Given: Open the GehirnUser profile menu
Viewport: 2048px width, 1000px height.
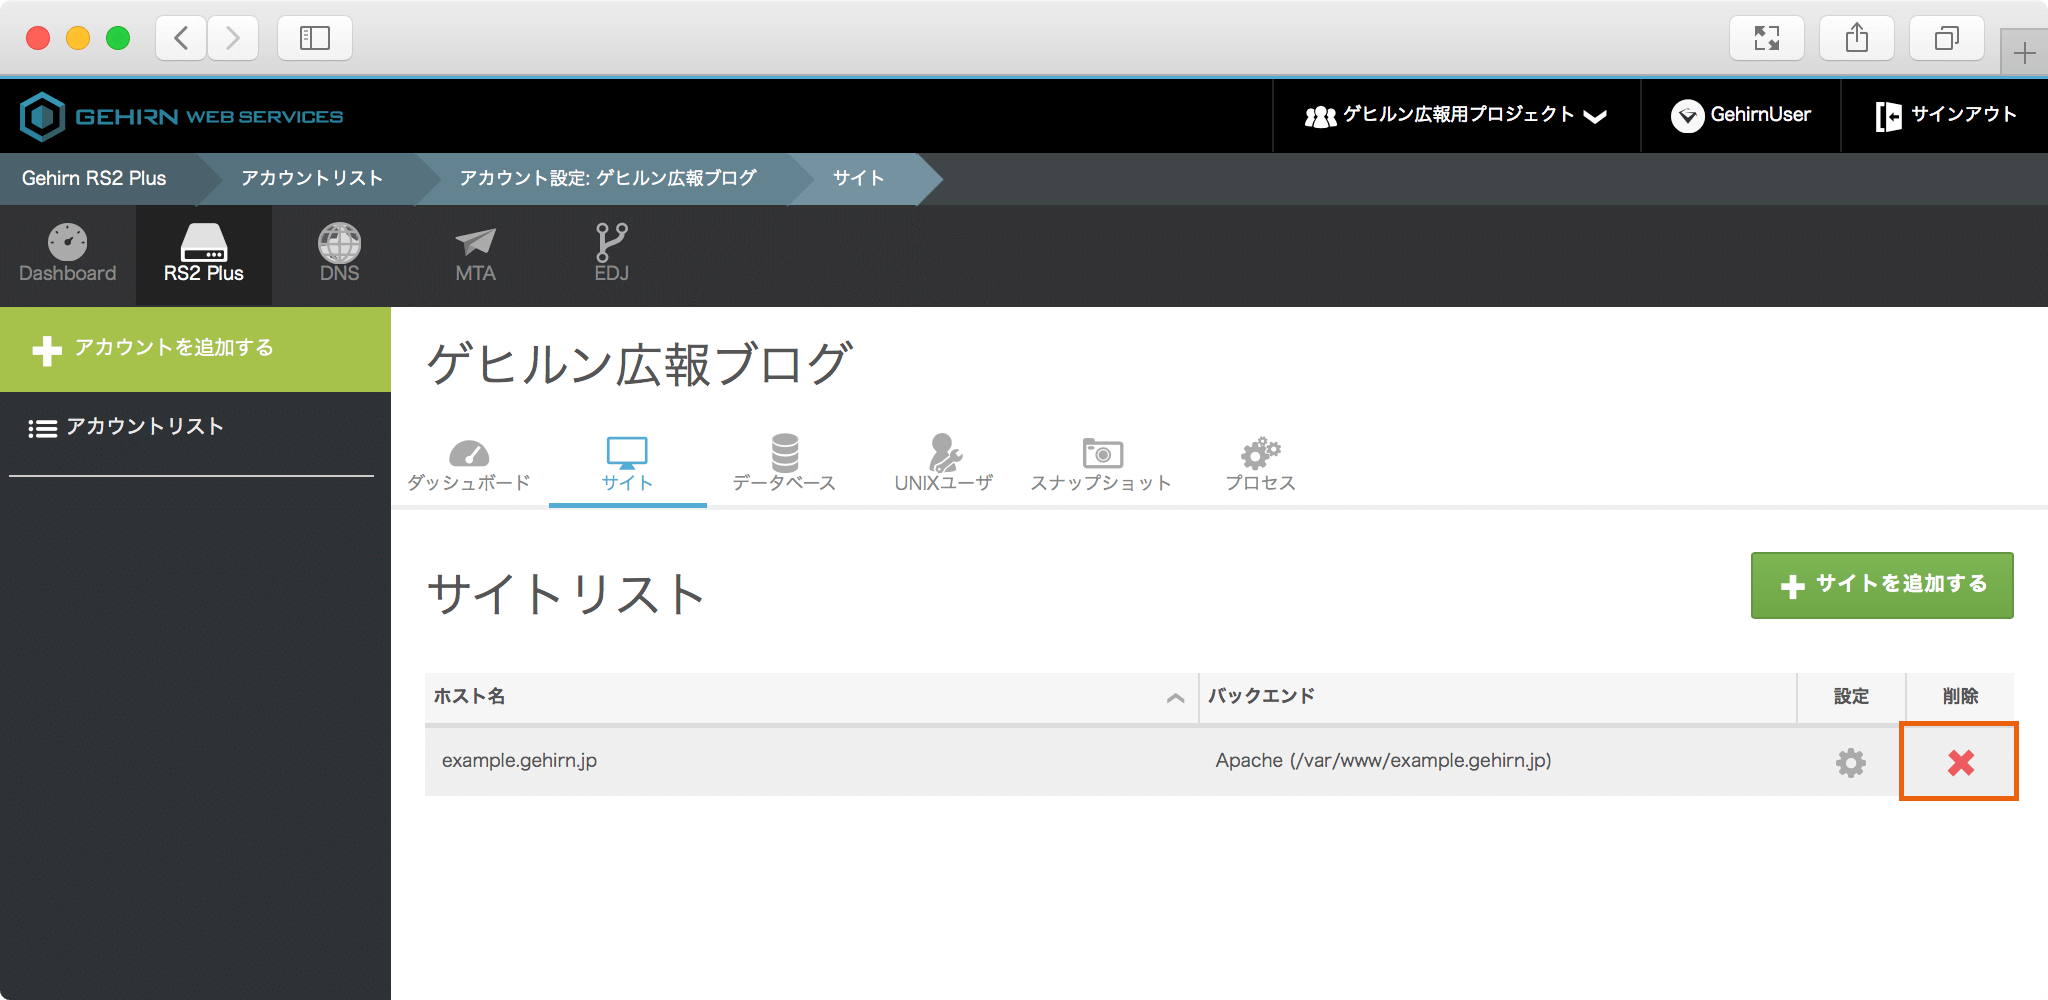Looking at the screenshot, I should pyautogui.click(x=1741, y=116).
